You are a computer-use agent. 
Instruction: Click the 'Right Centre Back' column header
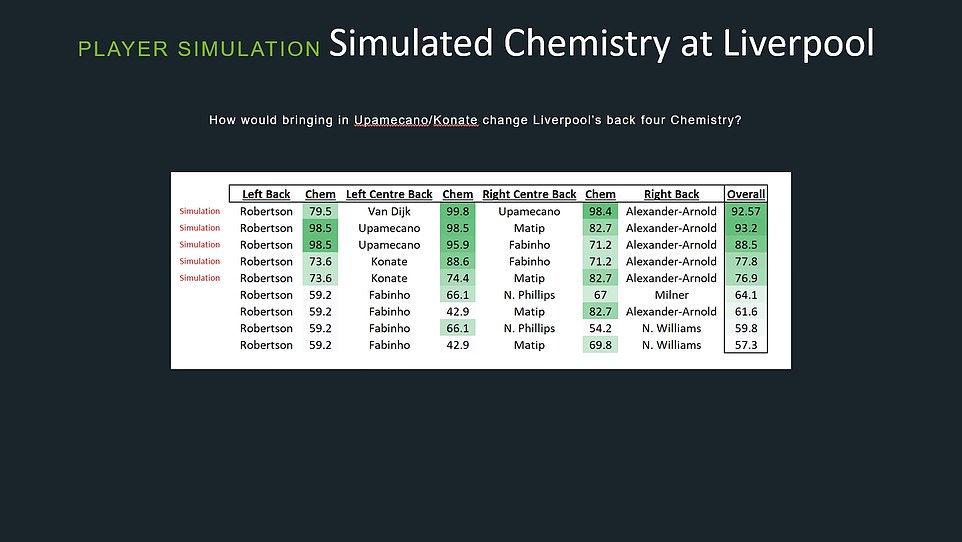[529, 194]
